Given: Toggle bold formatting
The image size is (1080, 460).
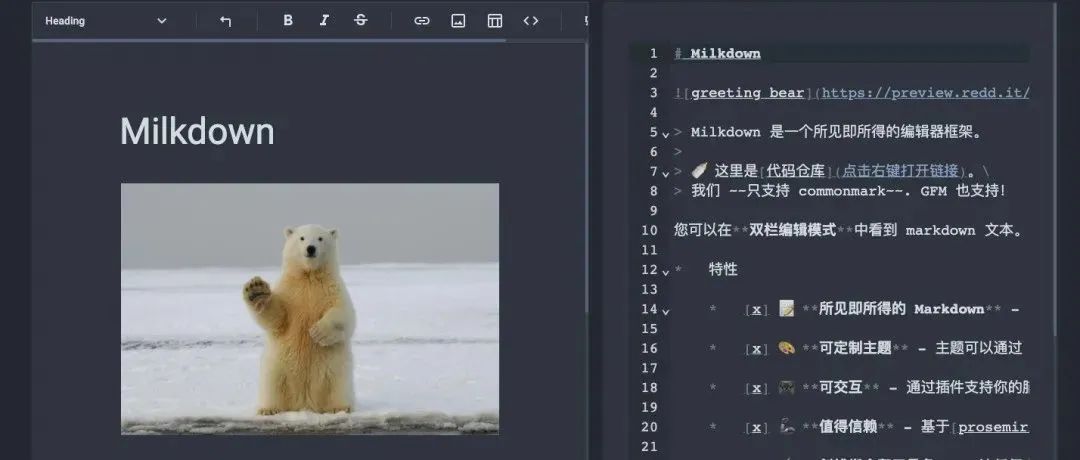Looking at the screenshot, I should pyautogui.click(x=288, y=21).
